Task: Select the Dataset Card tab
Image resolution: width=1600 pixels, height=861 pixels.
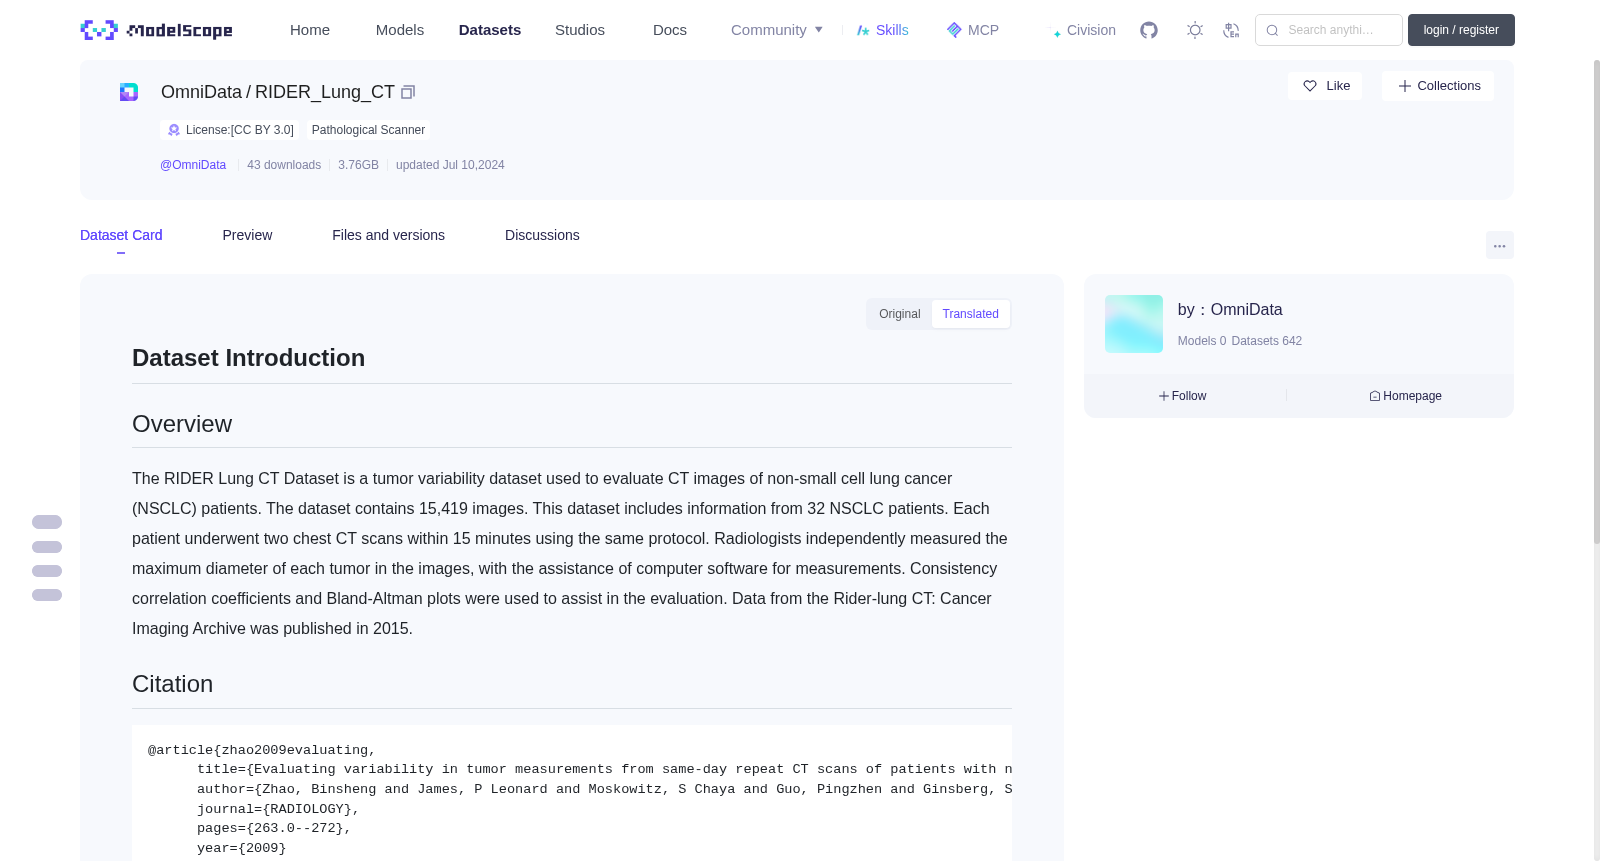Action: (121, 235)
